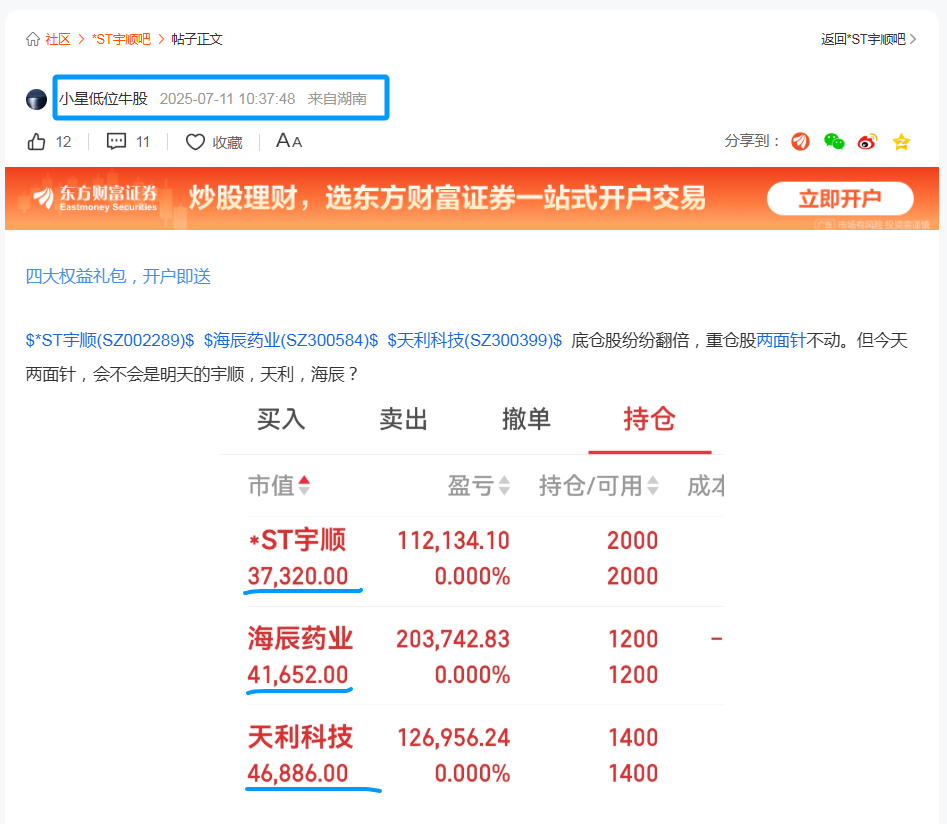
Task: Open 四大权益礼包，开户即送 link
Action: (x=118, y=276)
